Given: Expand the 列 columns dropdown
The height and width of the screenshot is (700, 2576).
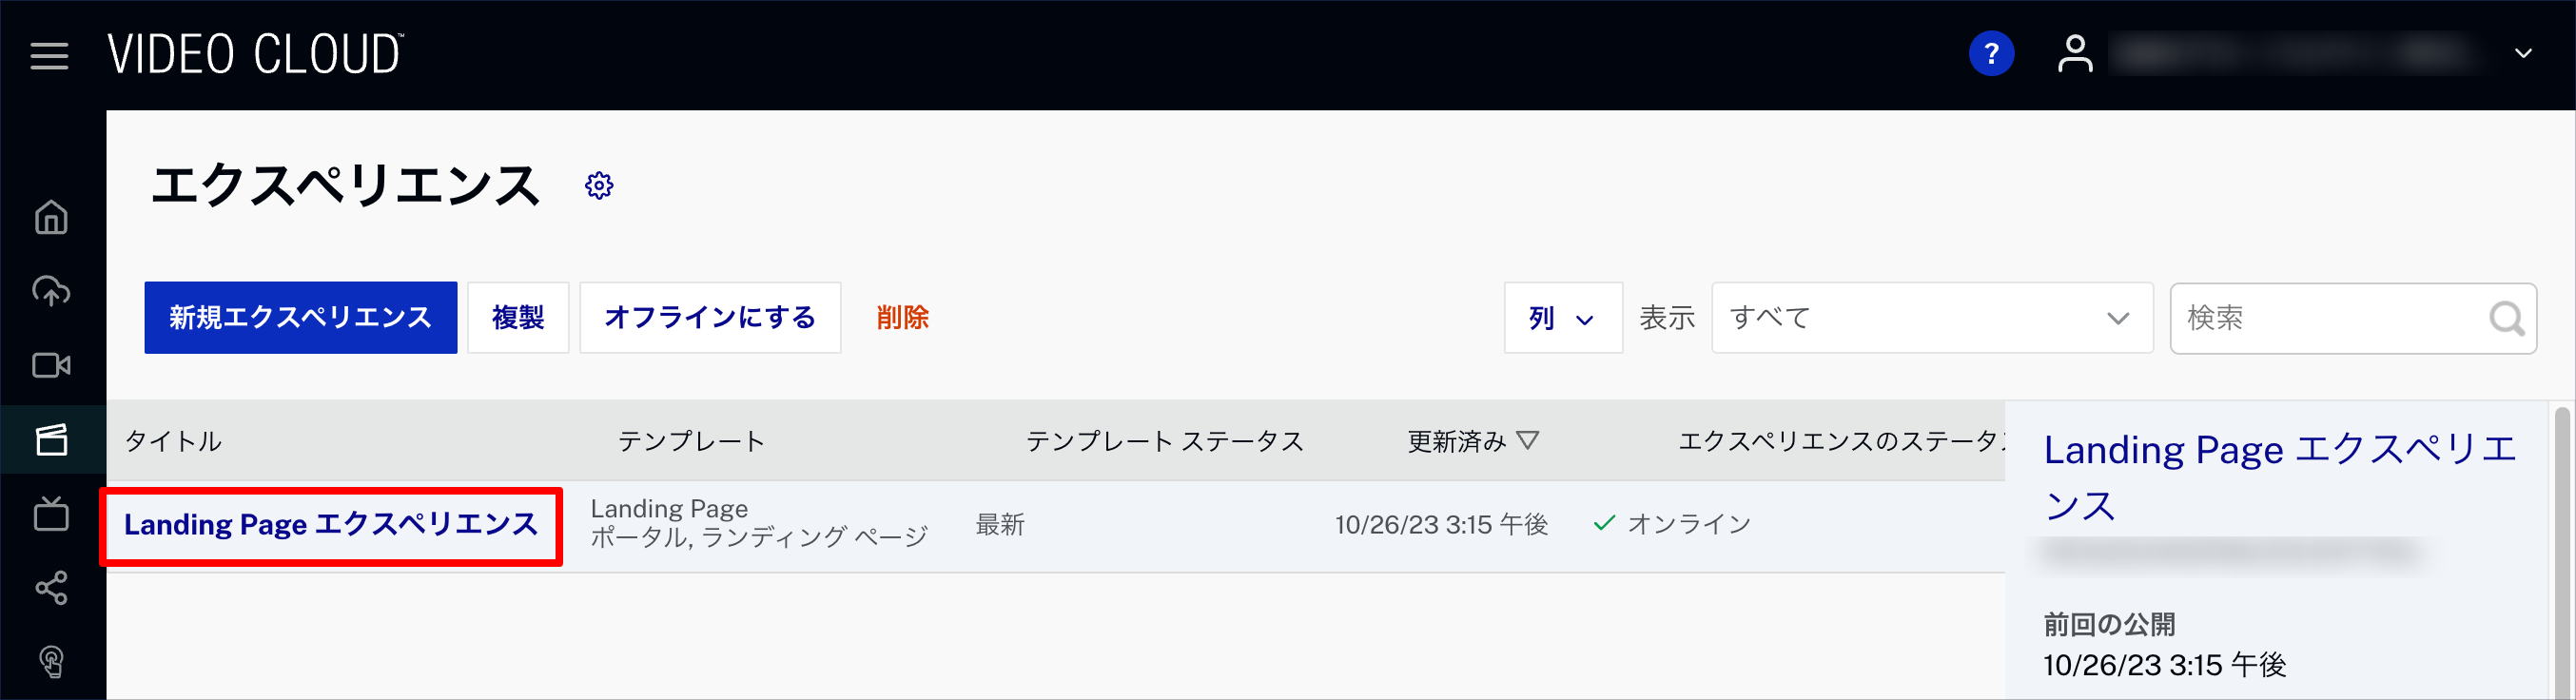Looking at the screenshot, I should [1563, 318].
